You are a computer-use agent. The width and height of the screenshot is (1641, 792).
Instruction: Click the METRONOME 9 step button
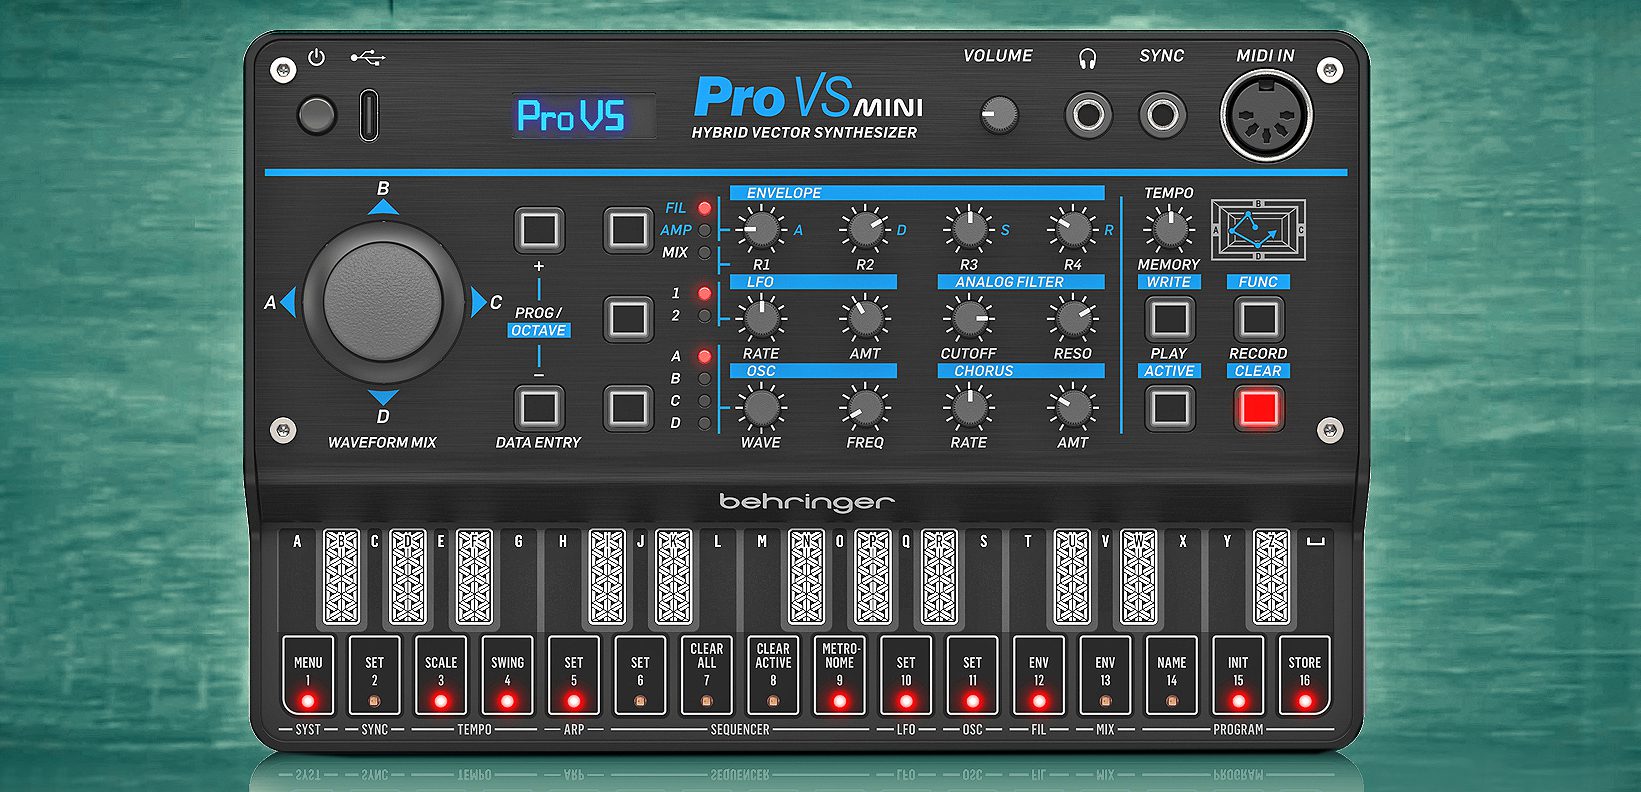pyautogui.click(x=840, y=675)
